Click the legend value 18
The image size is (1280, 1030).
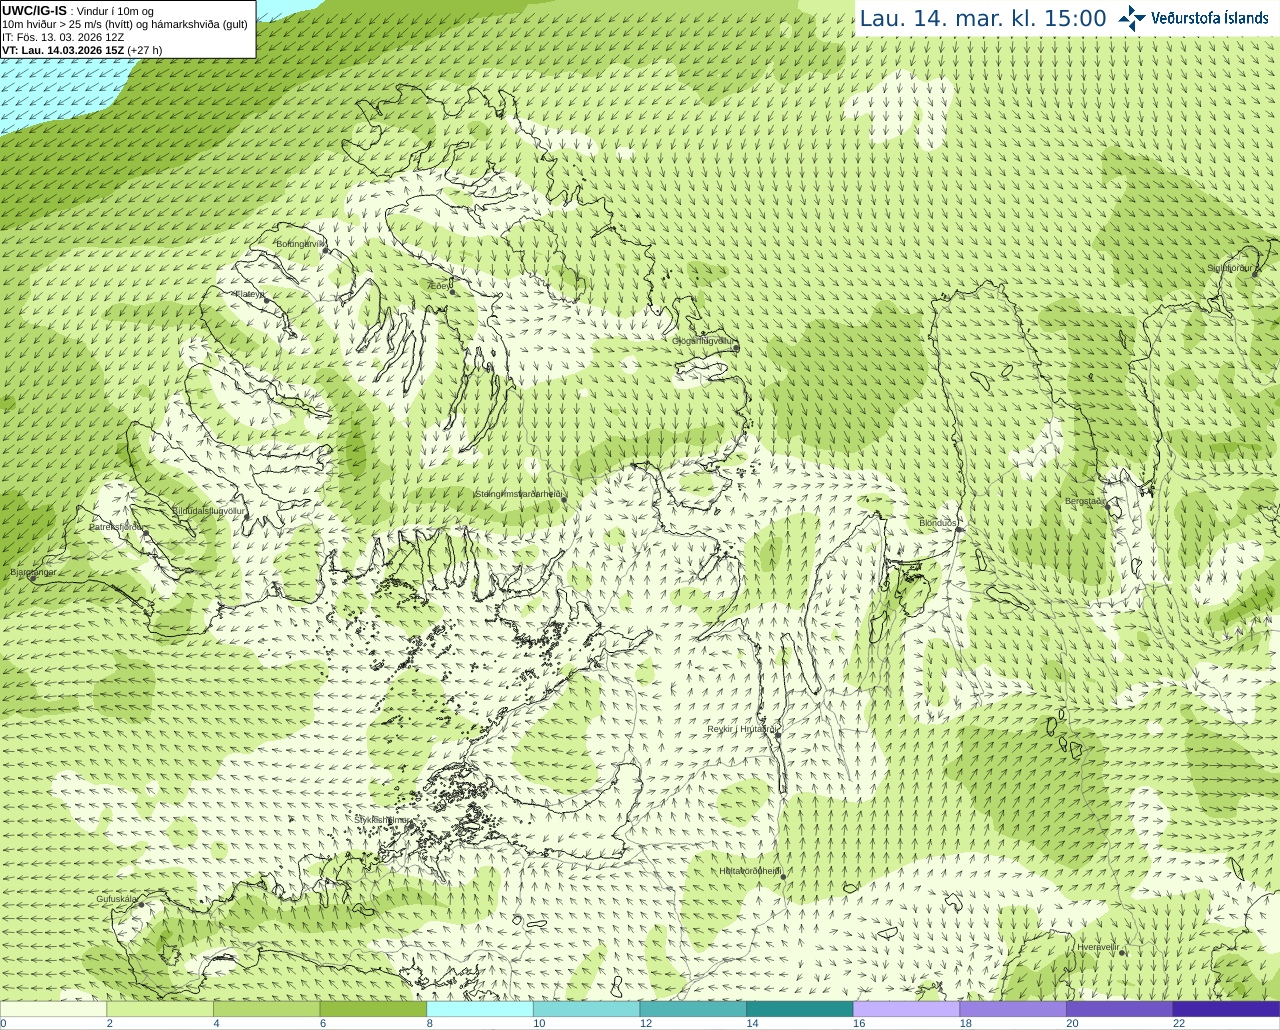coord(966,1023)
